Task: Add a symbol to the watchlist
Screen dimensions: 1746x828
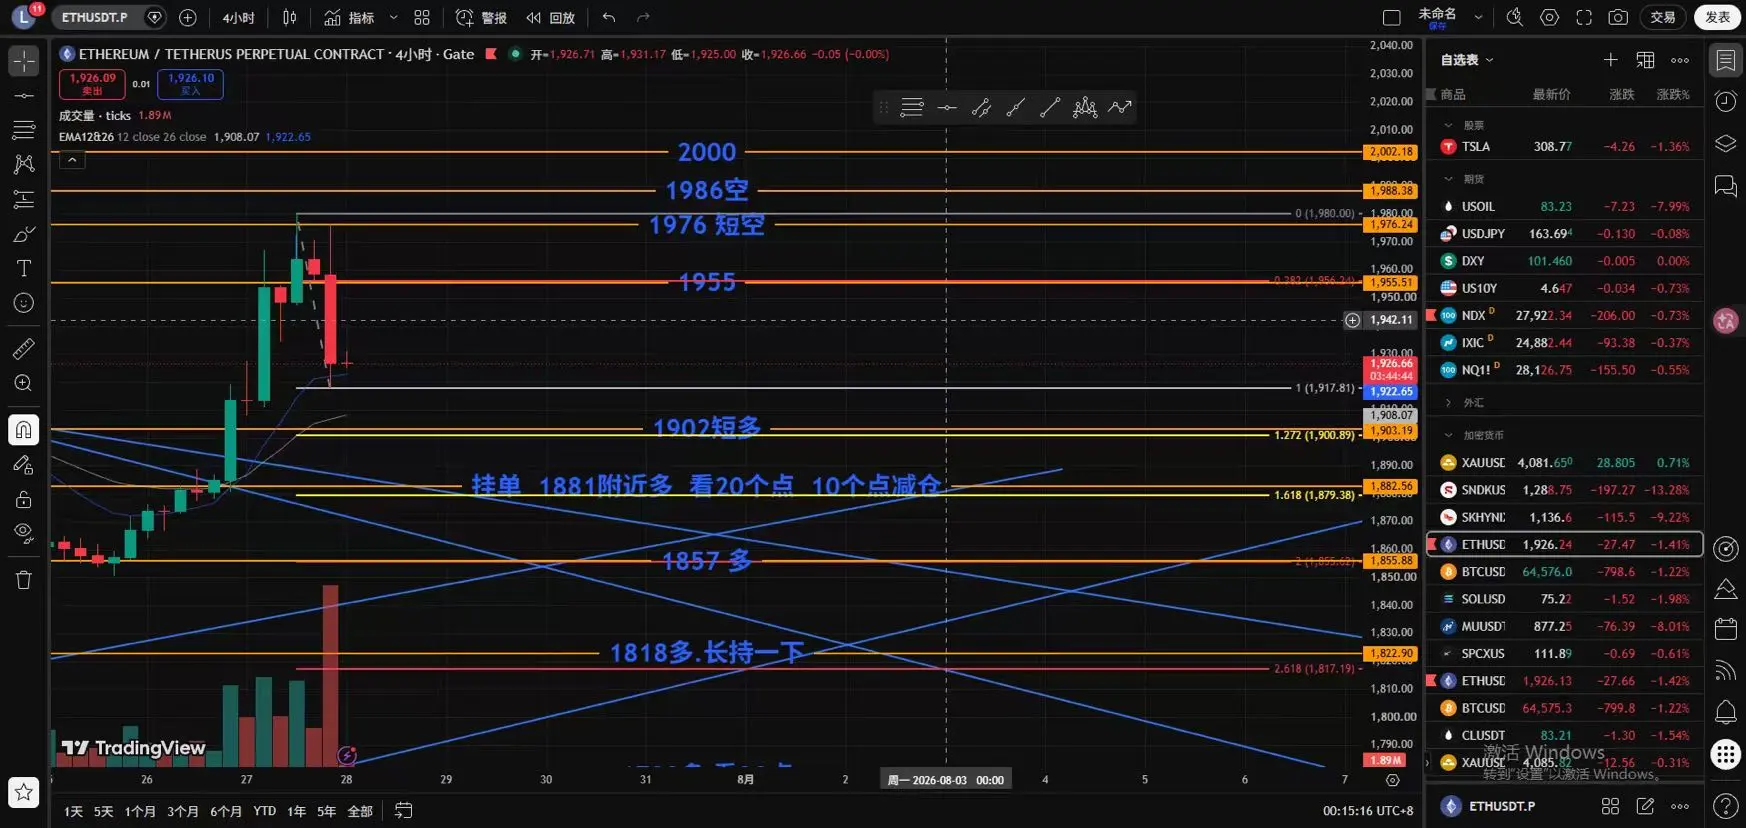Action: click(x=1610, y=60)
